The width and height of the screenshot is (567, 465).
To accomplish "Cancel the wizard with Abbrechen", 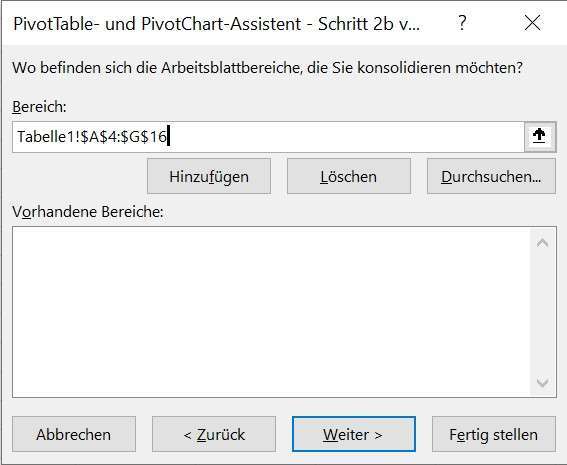I will click(74, 434).
